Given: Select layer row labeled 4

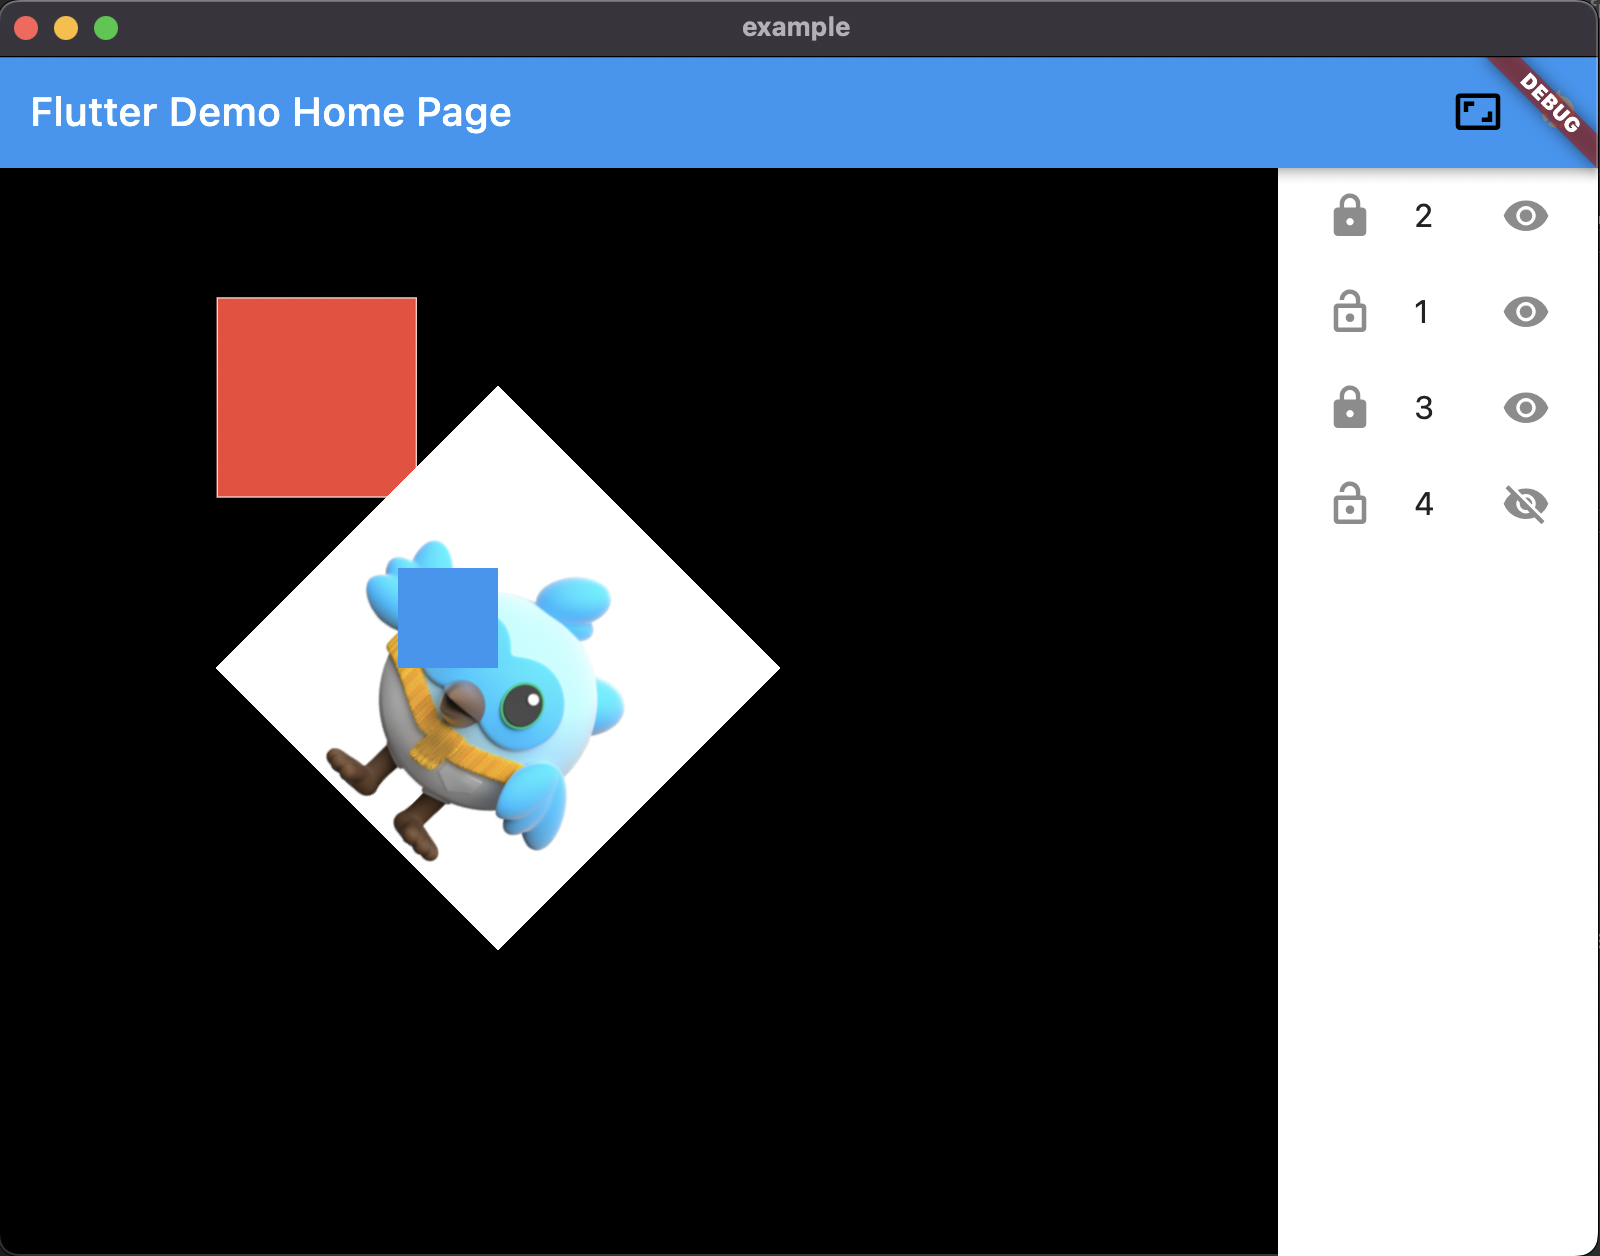Looking at the screenshot, I should pos(1438,504).
